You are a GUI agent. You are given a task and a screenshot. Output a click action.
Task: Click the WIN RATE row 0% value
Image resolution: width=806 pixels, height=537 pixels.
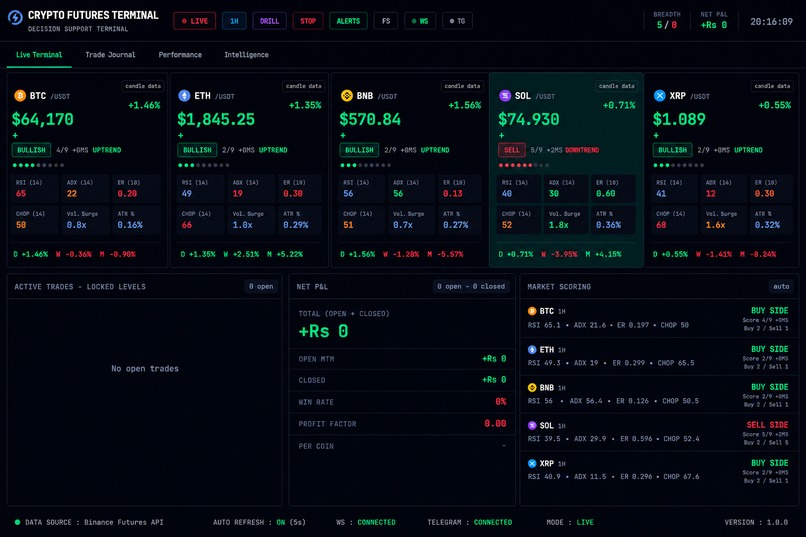[x=501, y=402]
